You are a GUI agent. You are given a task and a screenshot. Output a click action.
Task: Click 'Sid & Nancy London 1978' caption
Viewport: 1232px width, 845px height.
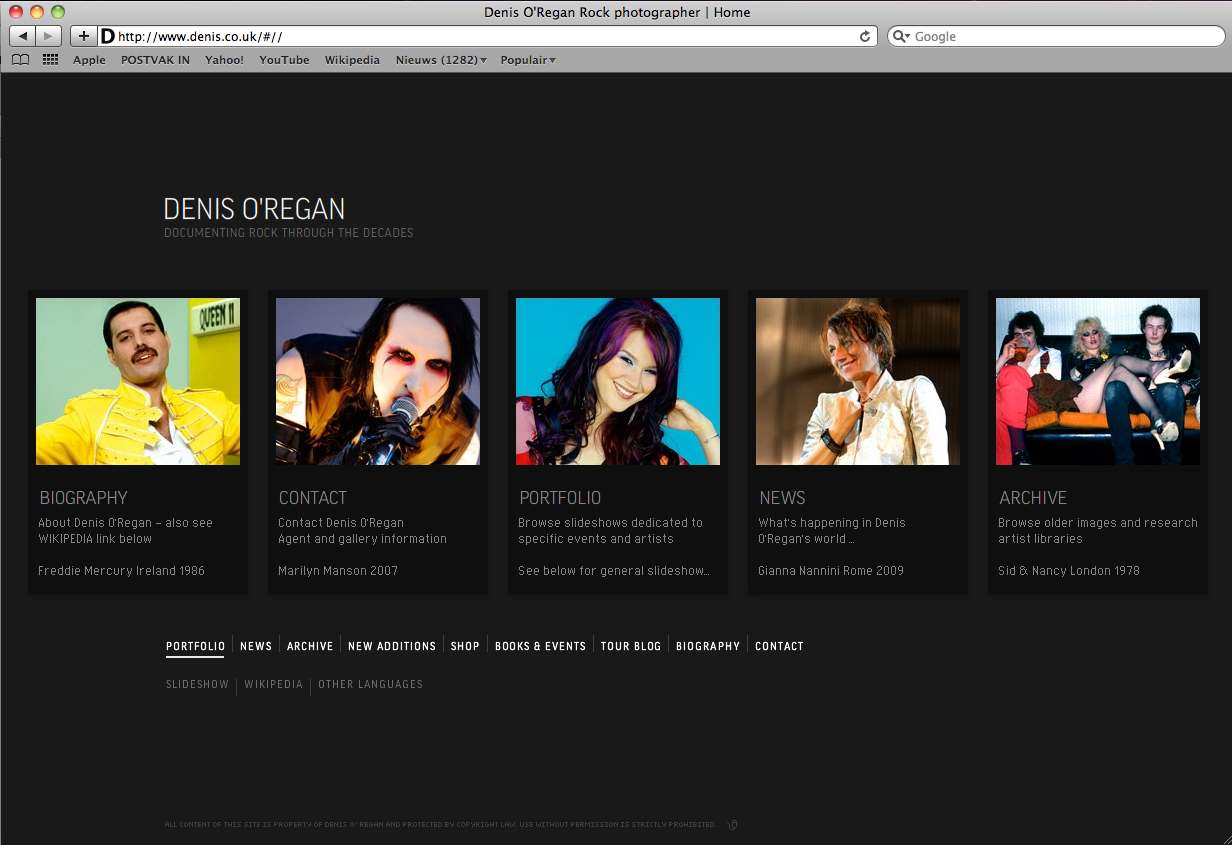click(1069, 571)
